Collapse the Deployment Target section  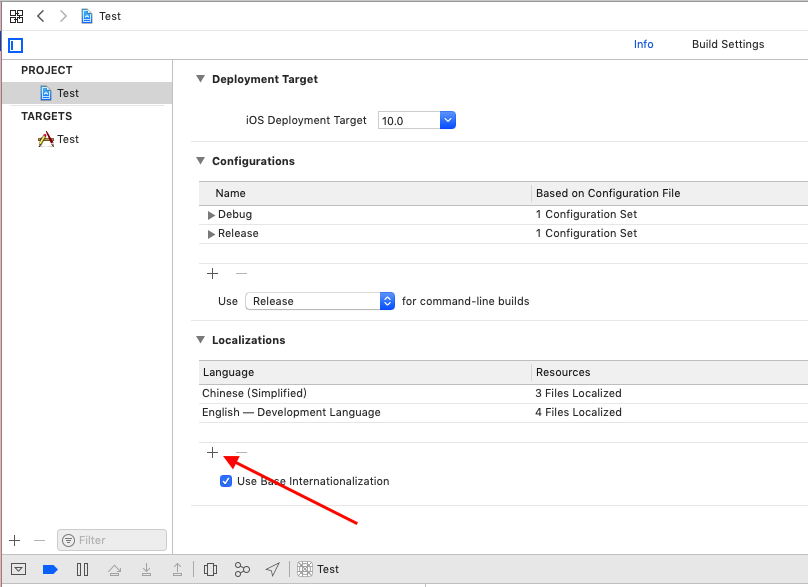pyautogui.click(x=200, y=79)
